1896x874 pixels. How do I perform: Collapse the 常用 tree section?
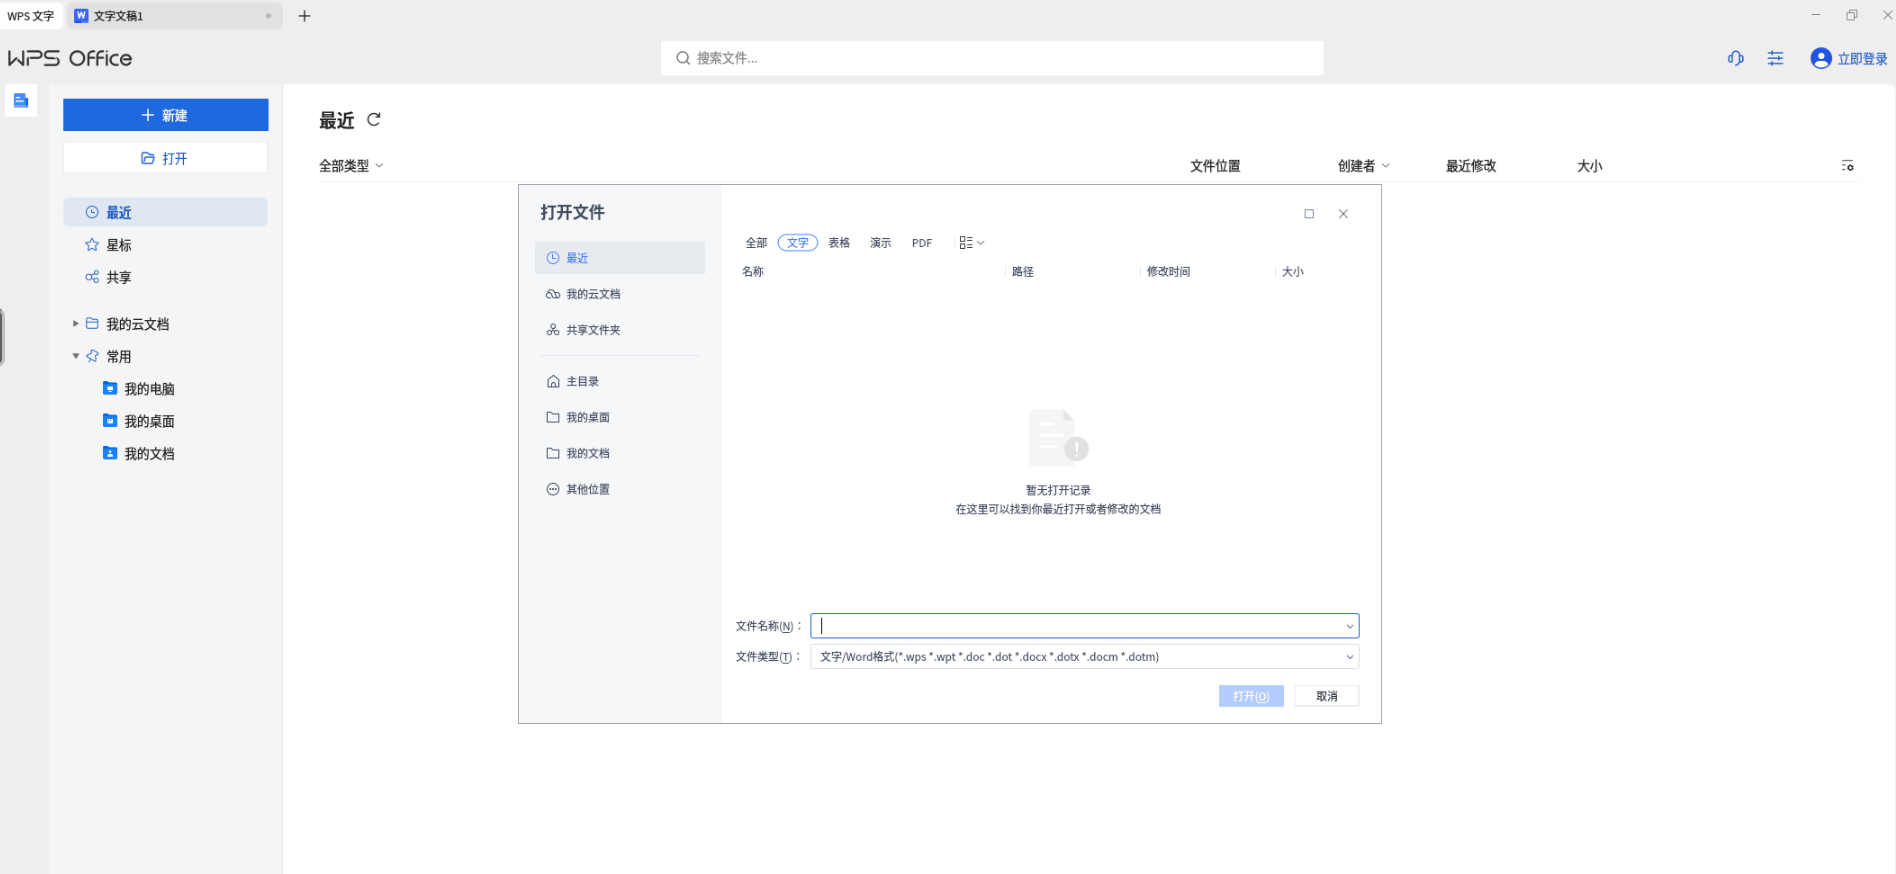point(75,356)
